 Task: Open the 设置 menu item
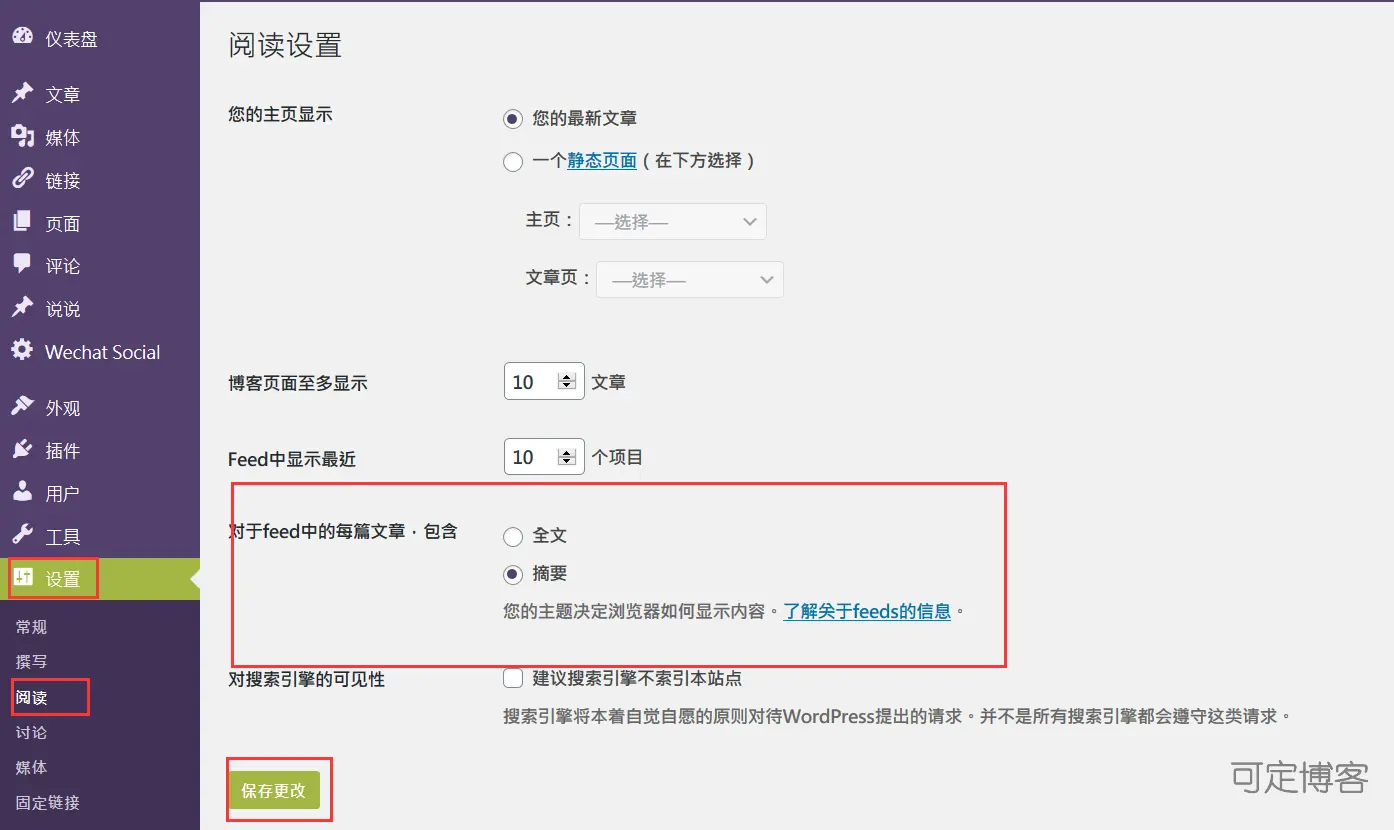[100, 579]
